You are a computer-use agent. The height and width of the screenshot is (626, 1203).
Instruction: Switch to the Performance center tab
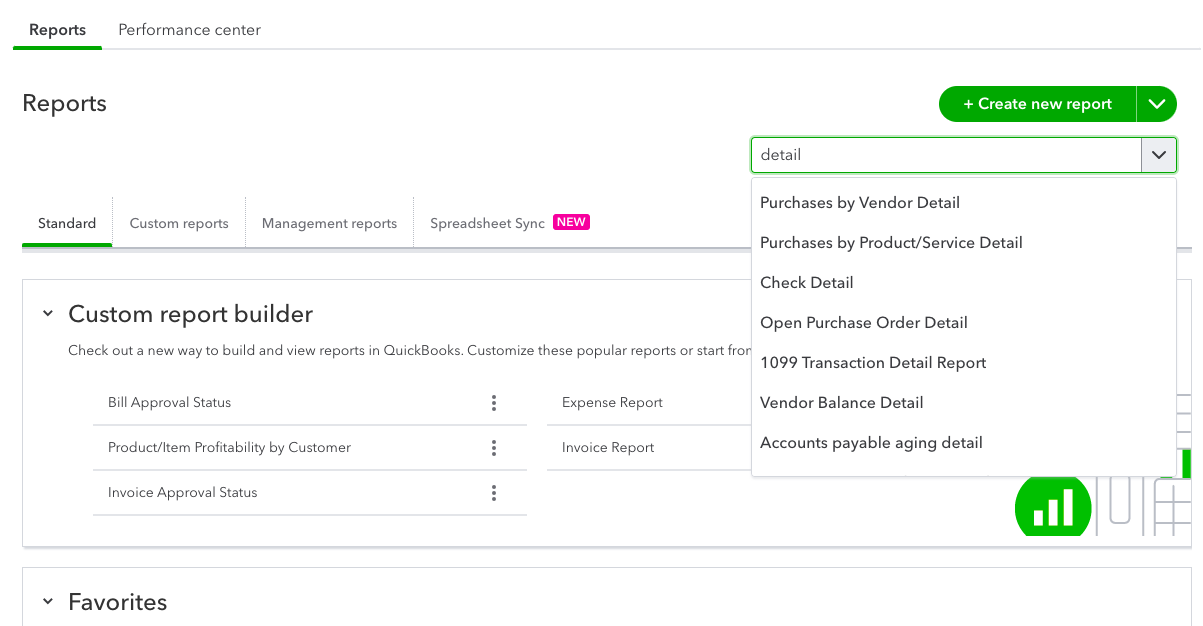[x=189, y=30]
